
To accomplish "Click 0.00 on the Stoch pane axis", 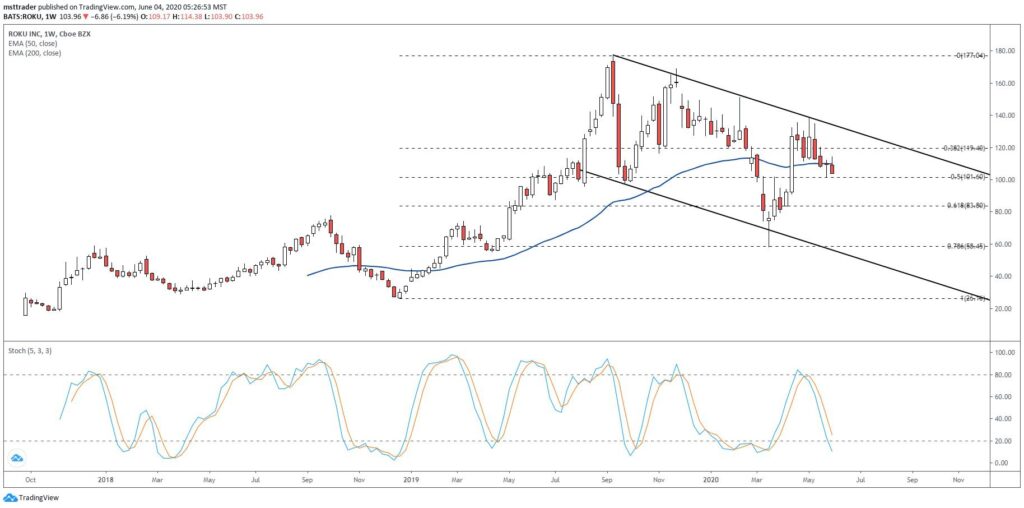I will point(1001,463).
